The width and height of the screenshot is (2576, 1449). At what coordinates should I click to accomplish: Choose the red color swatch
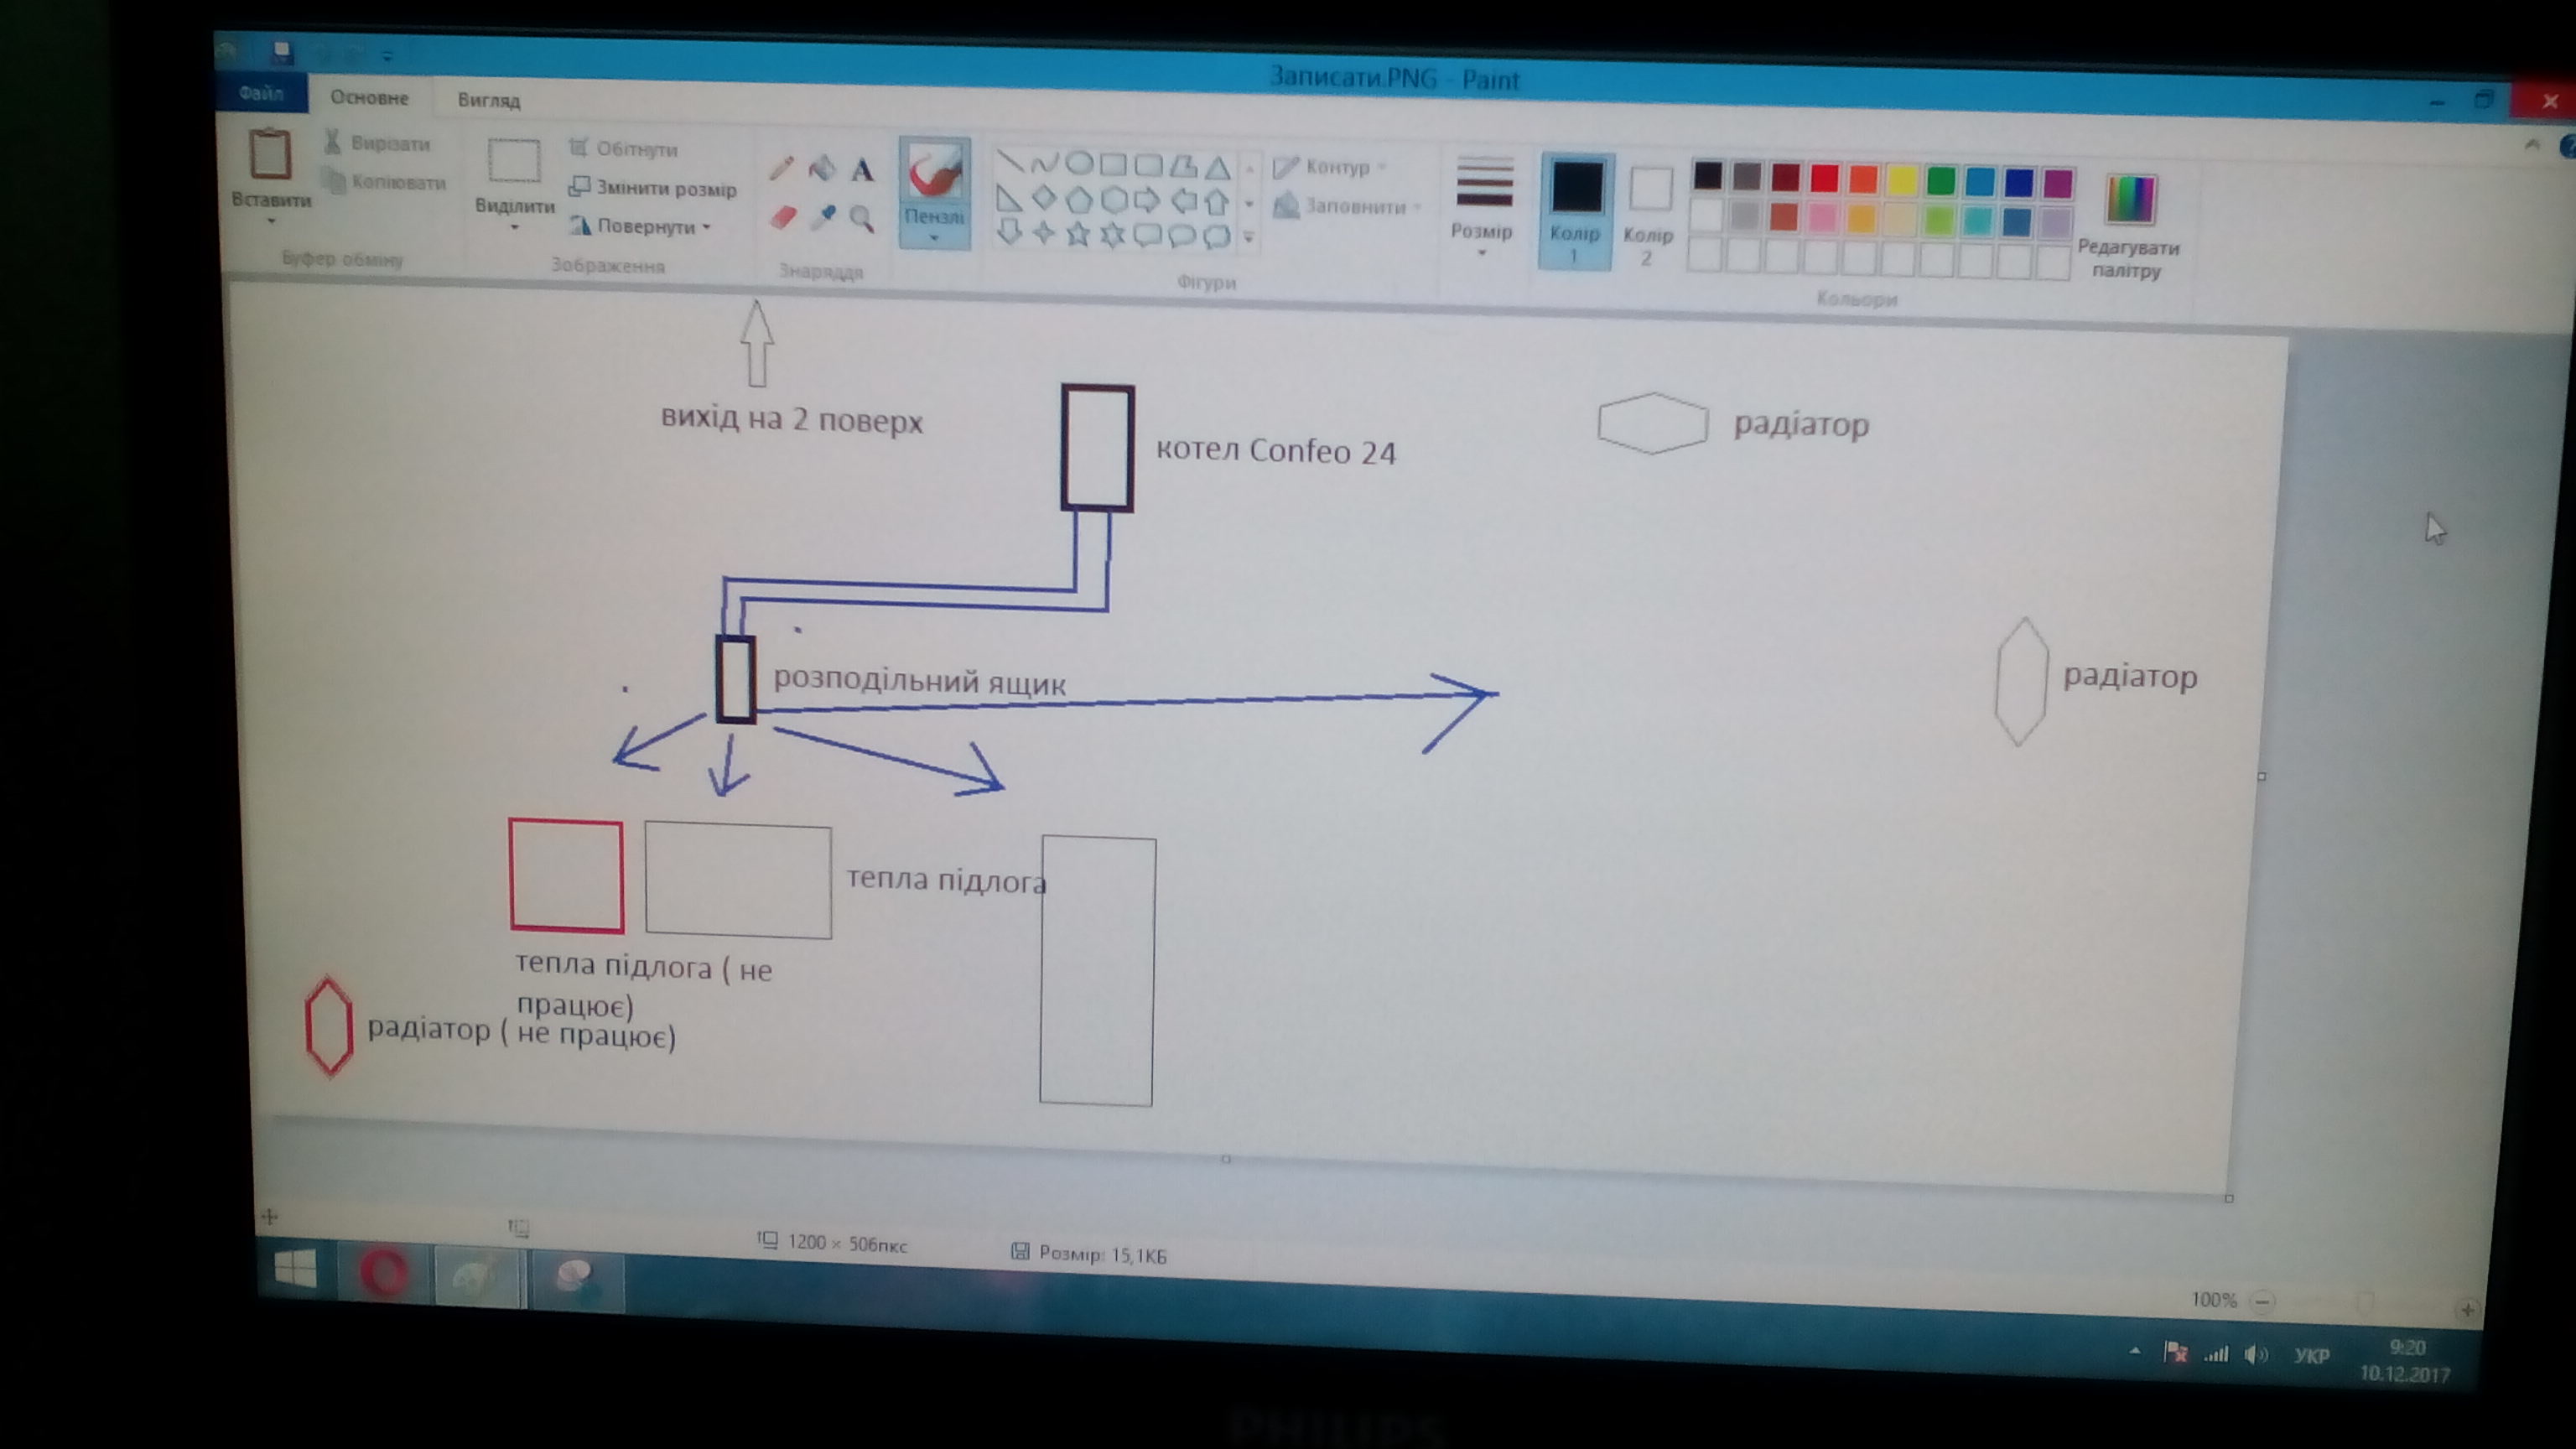point(1824,178)
